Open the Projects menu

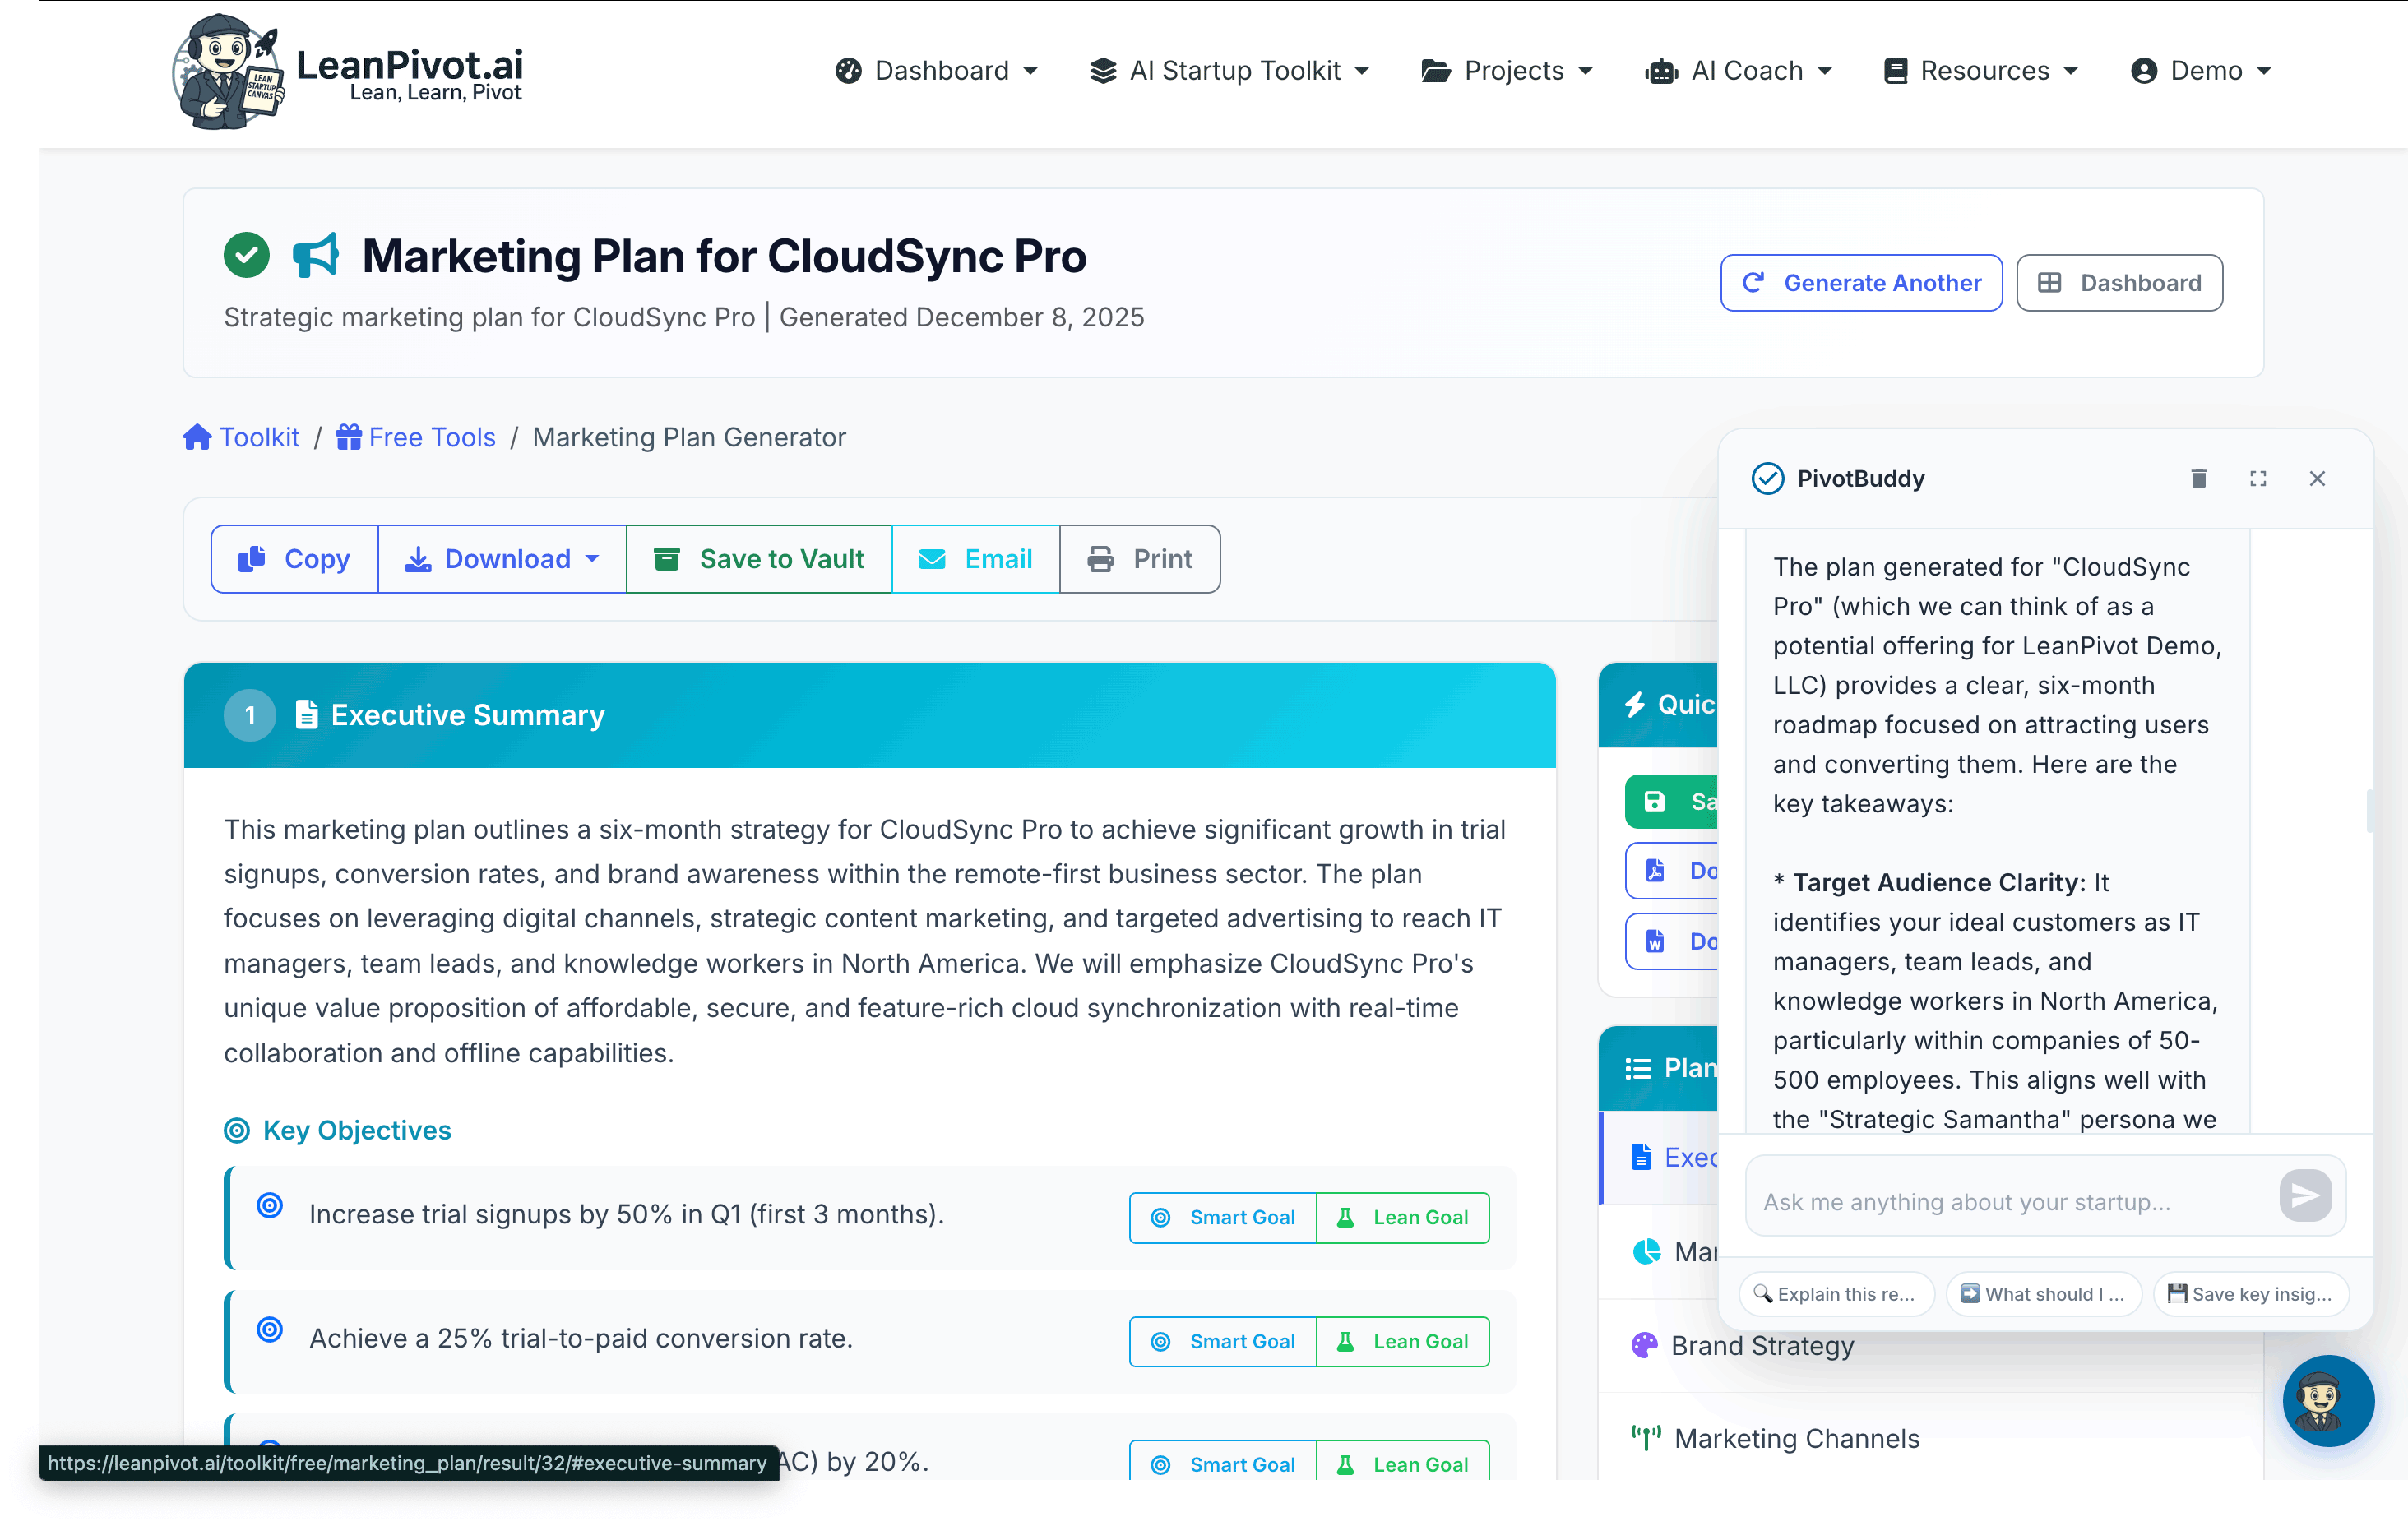[1506, 71]
